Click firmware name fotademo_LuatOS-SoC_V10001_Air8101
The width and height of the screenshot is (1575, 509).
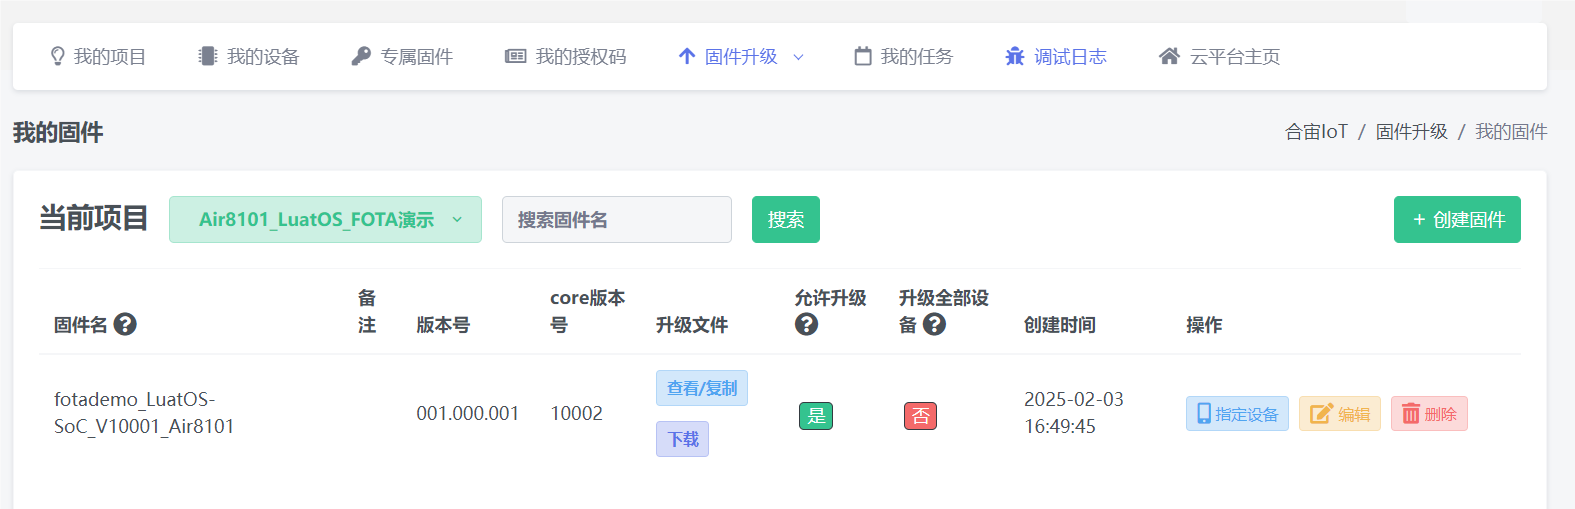tap(144, 413)
